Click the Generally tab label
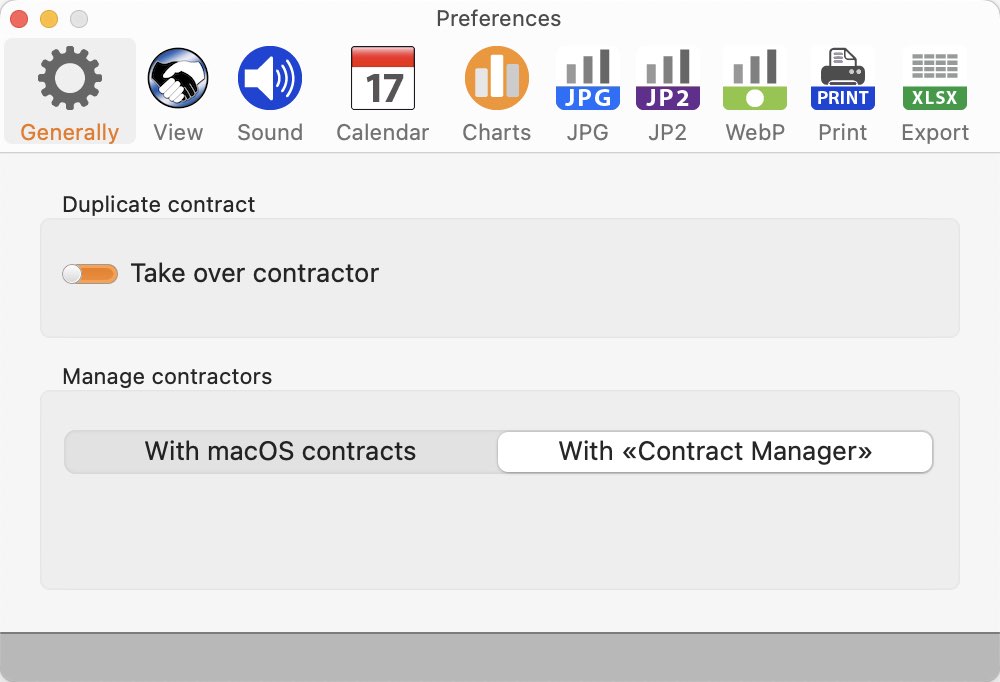This screenshot has width=1000, height=682. pyautogui.click(x=70, y=132)
